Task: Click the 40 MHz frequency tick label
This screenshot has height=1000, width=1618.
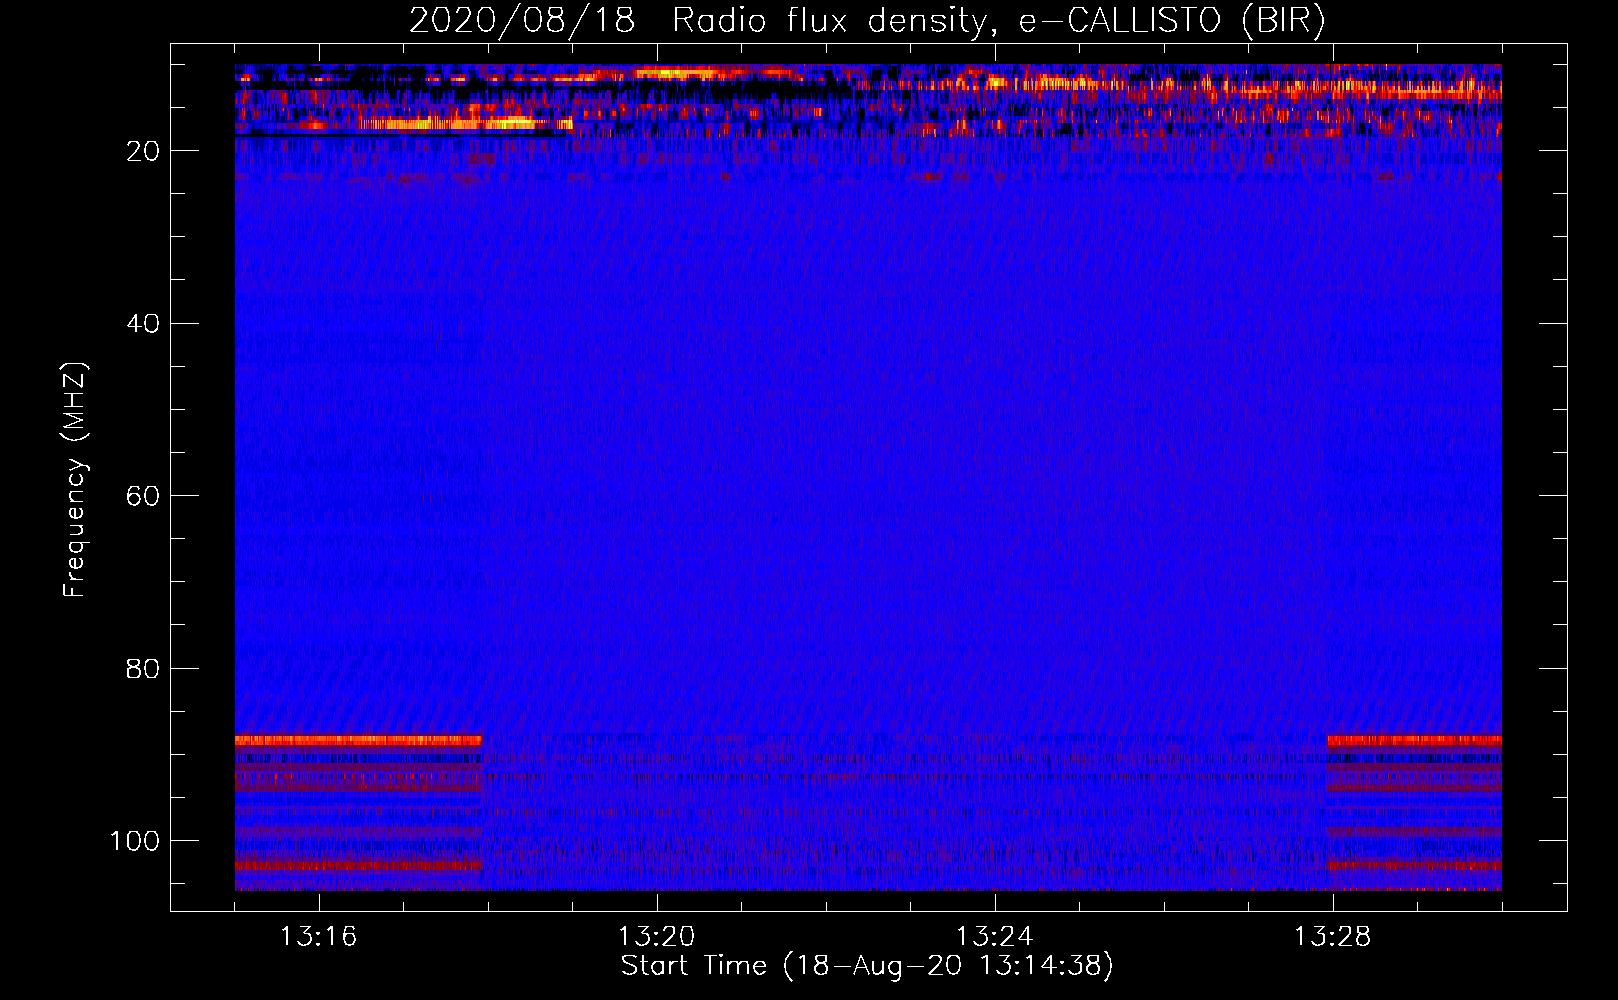Action: click(x=144, y=324)
